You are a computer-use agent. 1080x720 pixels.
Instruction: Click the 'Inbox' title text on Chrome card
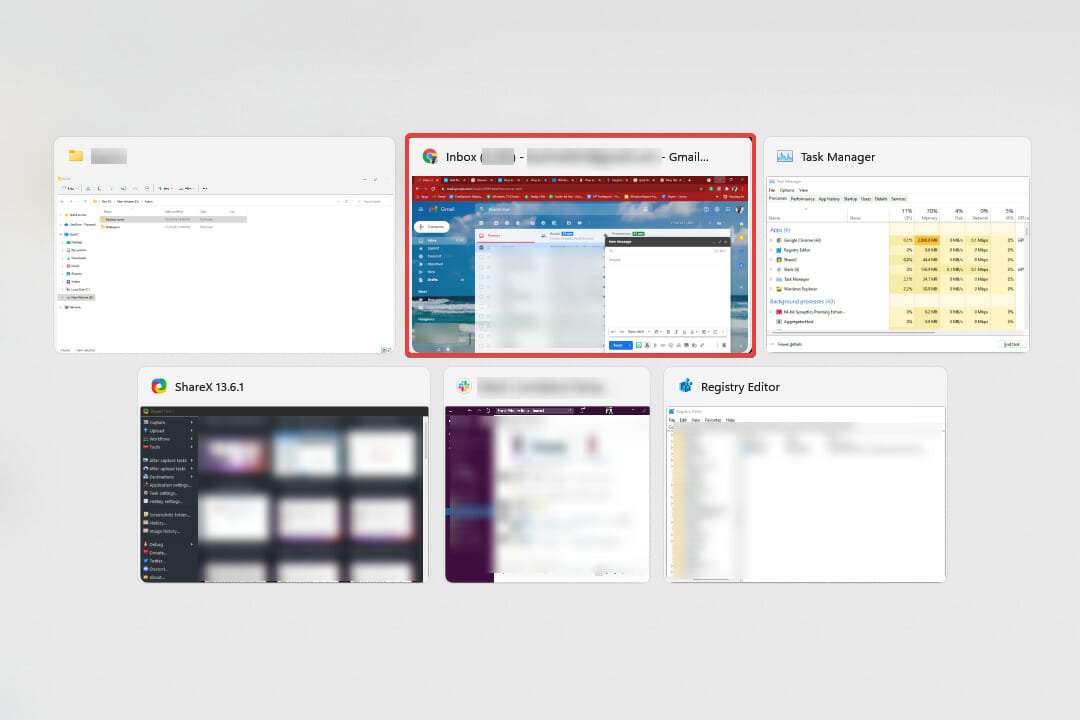[x=461, y=157]
